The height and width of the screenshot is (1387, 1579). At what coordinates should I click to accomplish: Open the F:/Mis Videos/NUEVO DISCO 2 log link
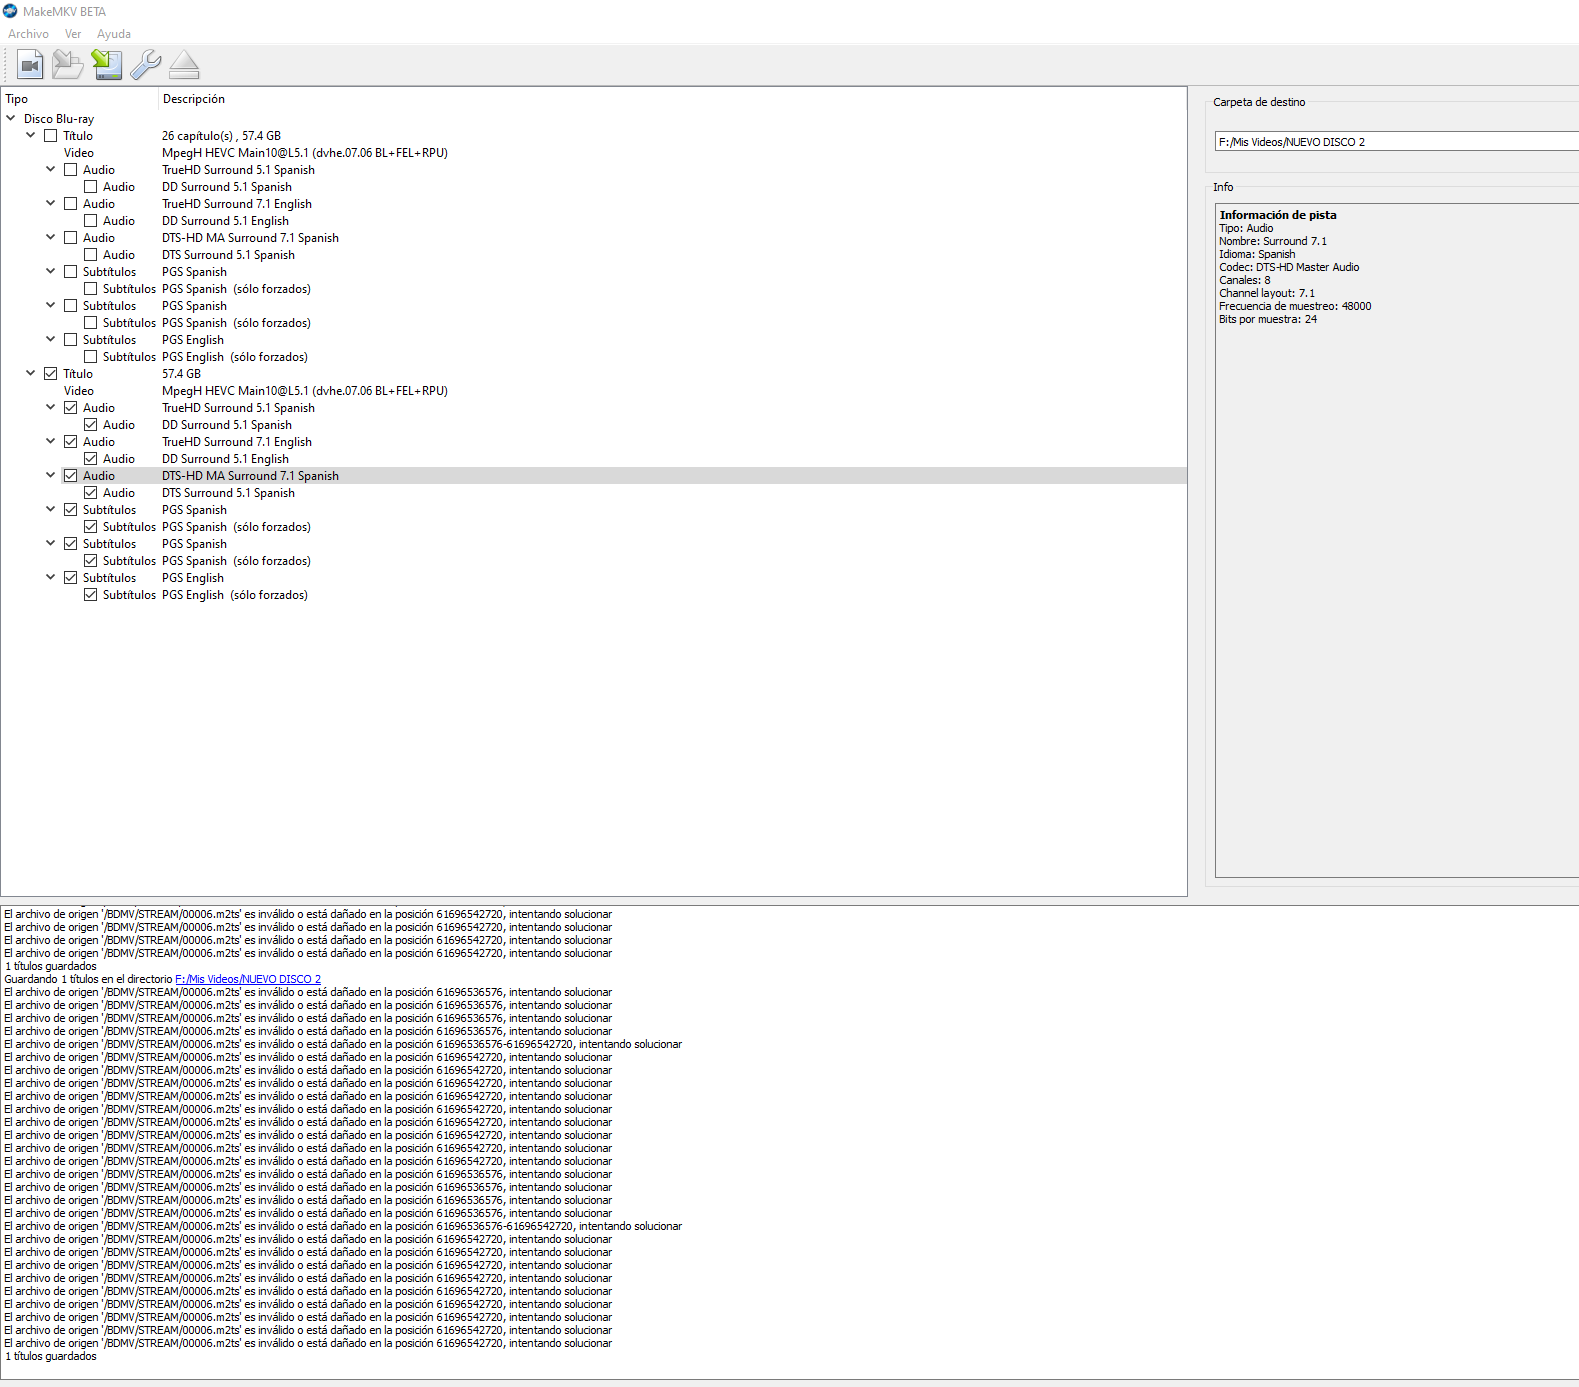pyautogui.click(x=248, y=979)
